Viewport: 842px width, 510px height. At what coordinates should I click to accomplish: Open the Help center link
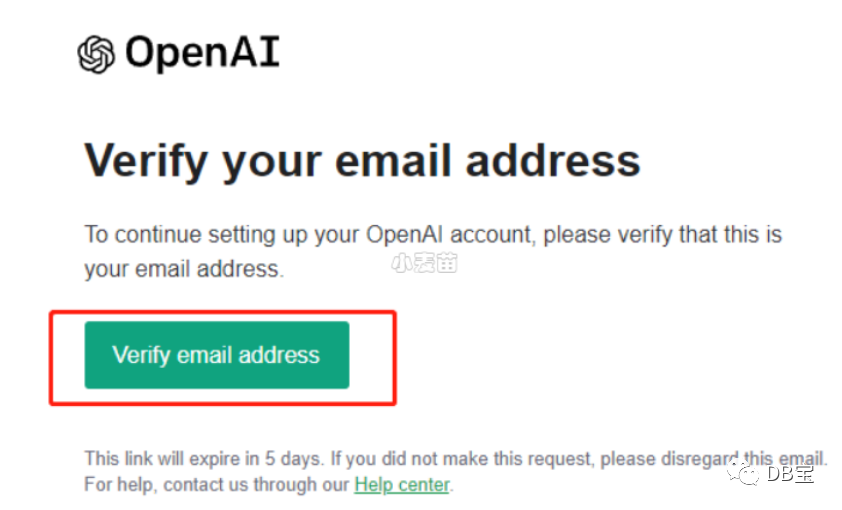(402, 484)
